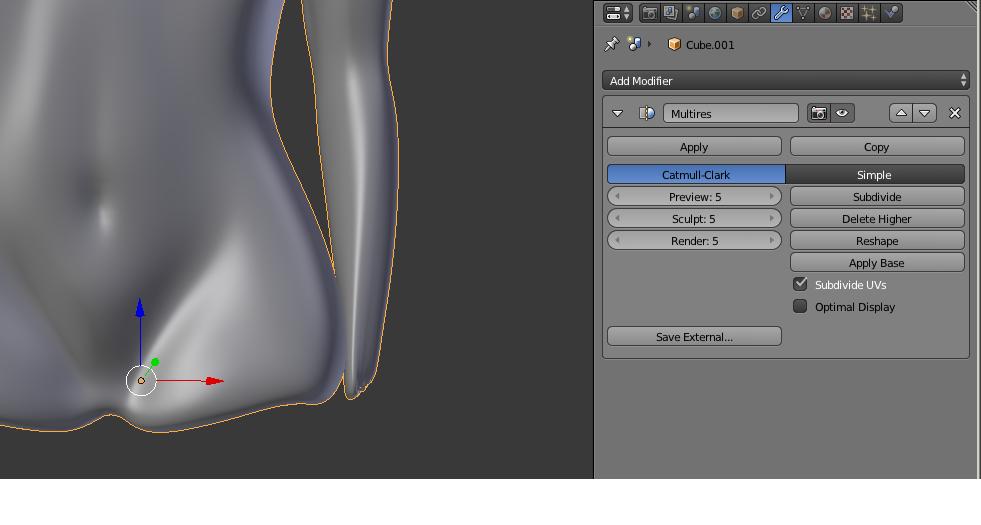Open the Render Layers properties tab
The image size is (981, 525).
tap(671, 13)
